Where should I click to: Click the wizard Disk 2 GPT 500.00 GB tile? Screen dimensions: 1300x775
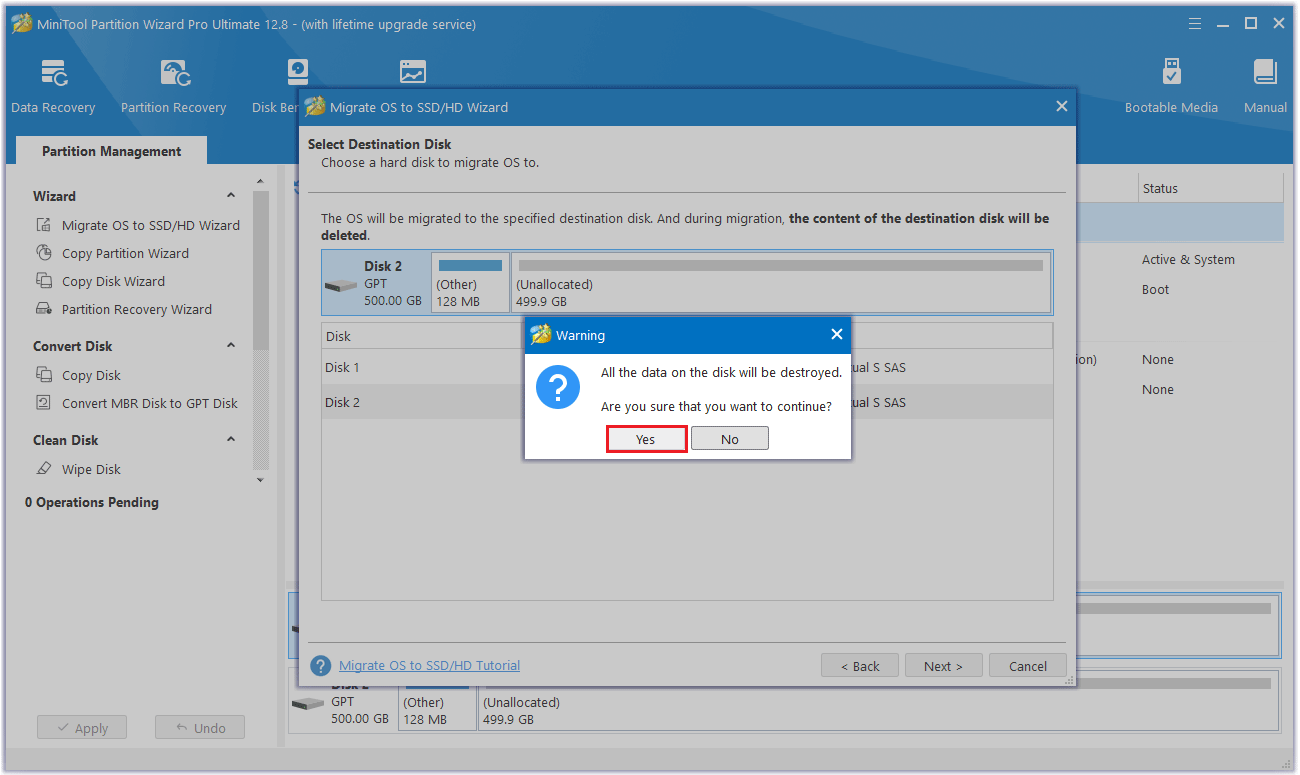376,282
